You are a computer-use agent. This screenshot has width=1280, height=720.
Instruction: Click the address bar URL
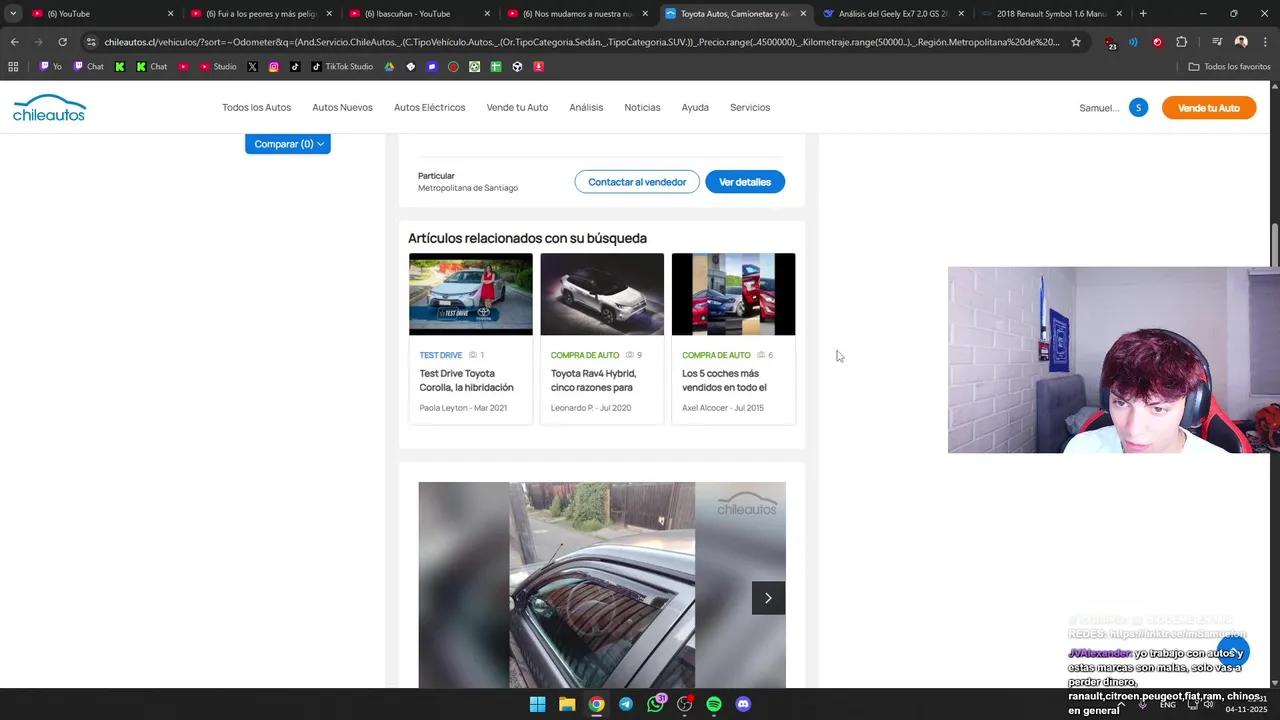click(x=582, y=42)
